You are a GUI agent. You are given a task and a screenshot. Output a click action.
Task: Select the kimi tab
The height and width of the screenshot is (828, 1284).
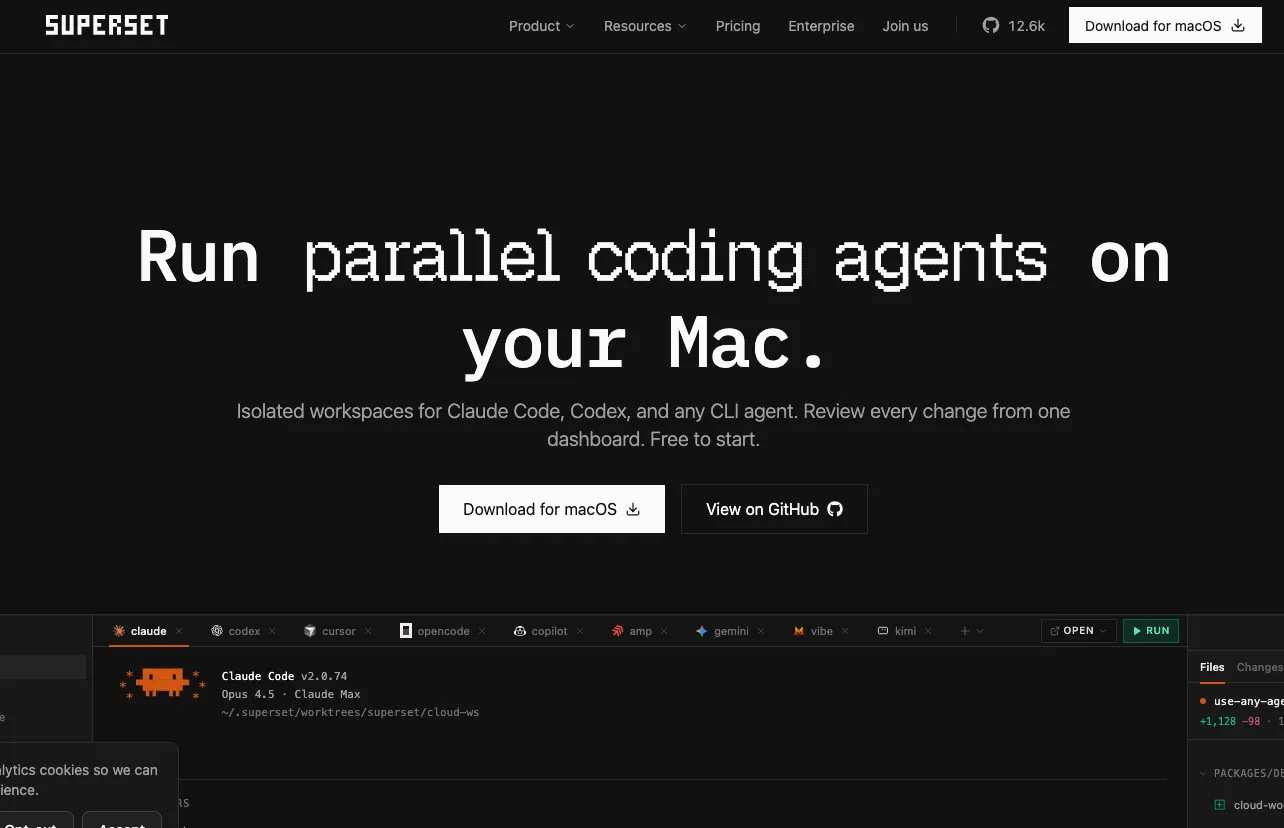click(x=905, y=631)
